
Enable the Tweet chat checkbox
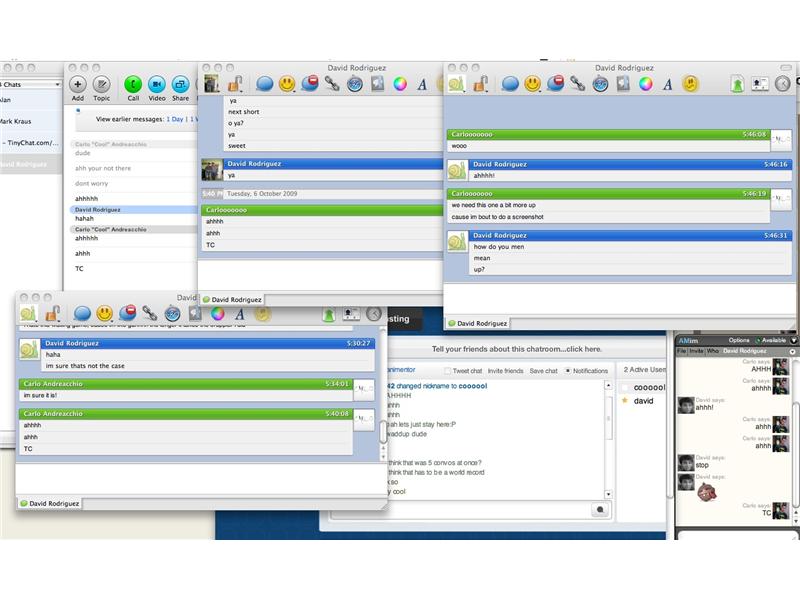point(447,370)
